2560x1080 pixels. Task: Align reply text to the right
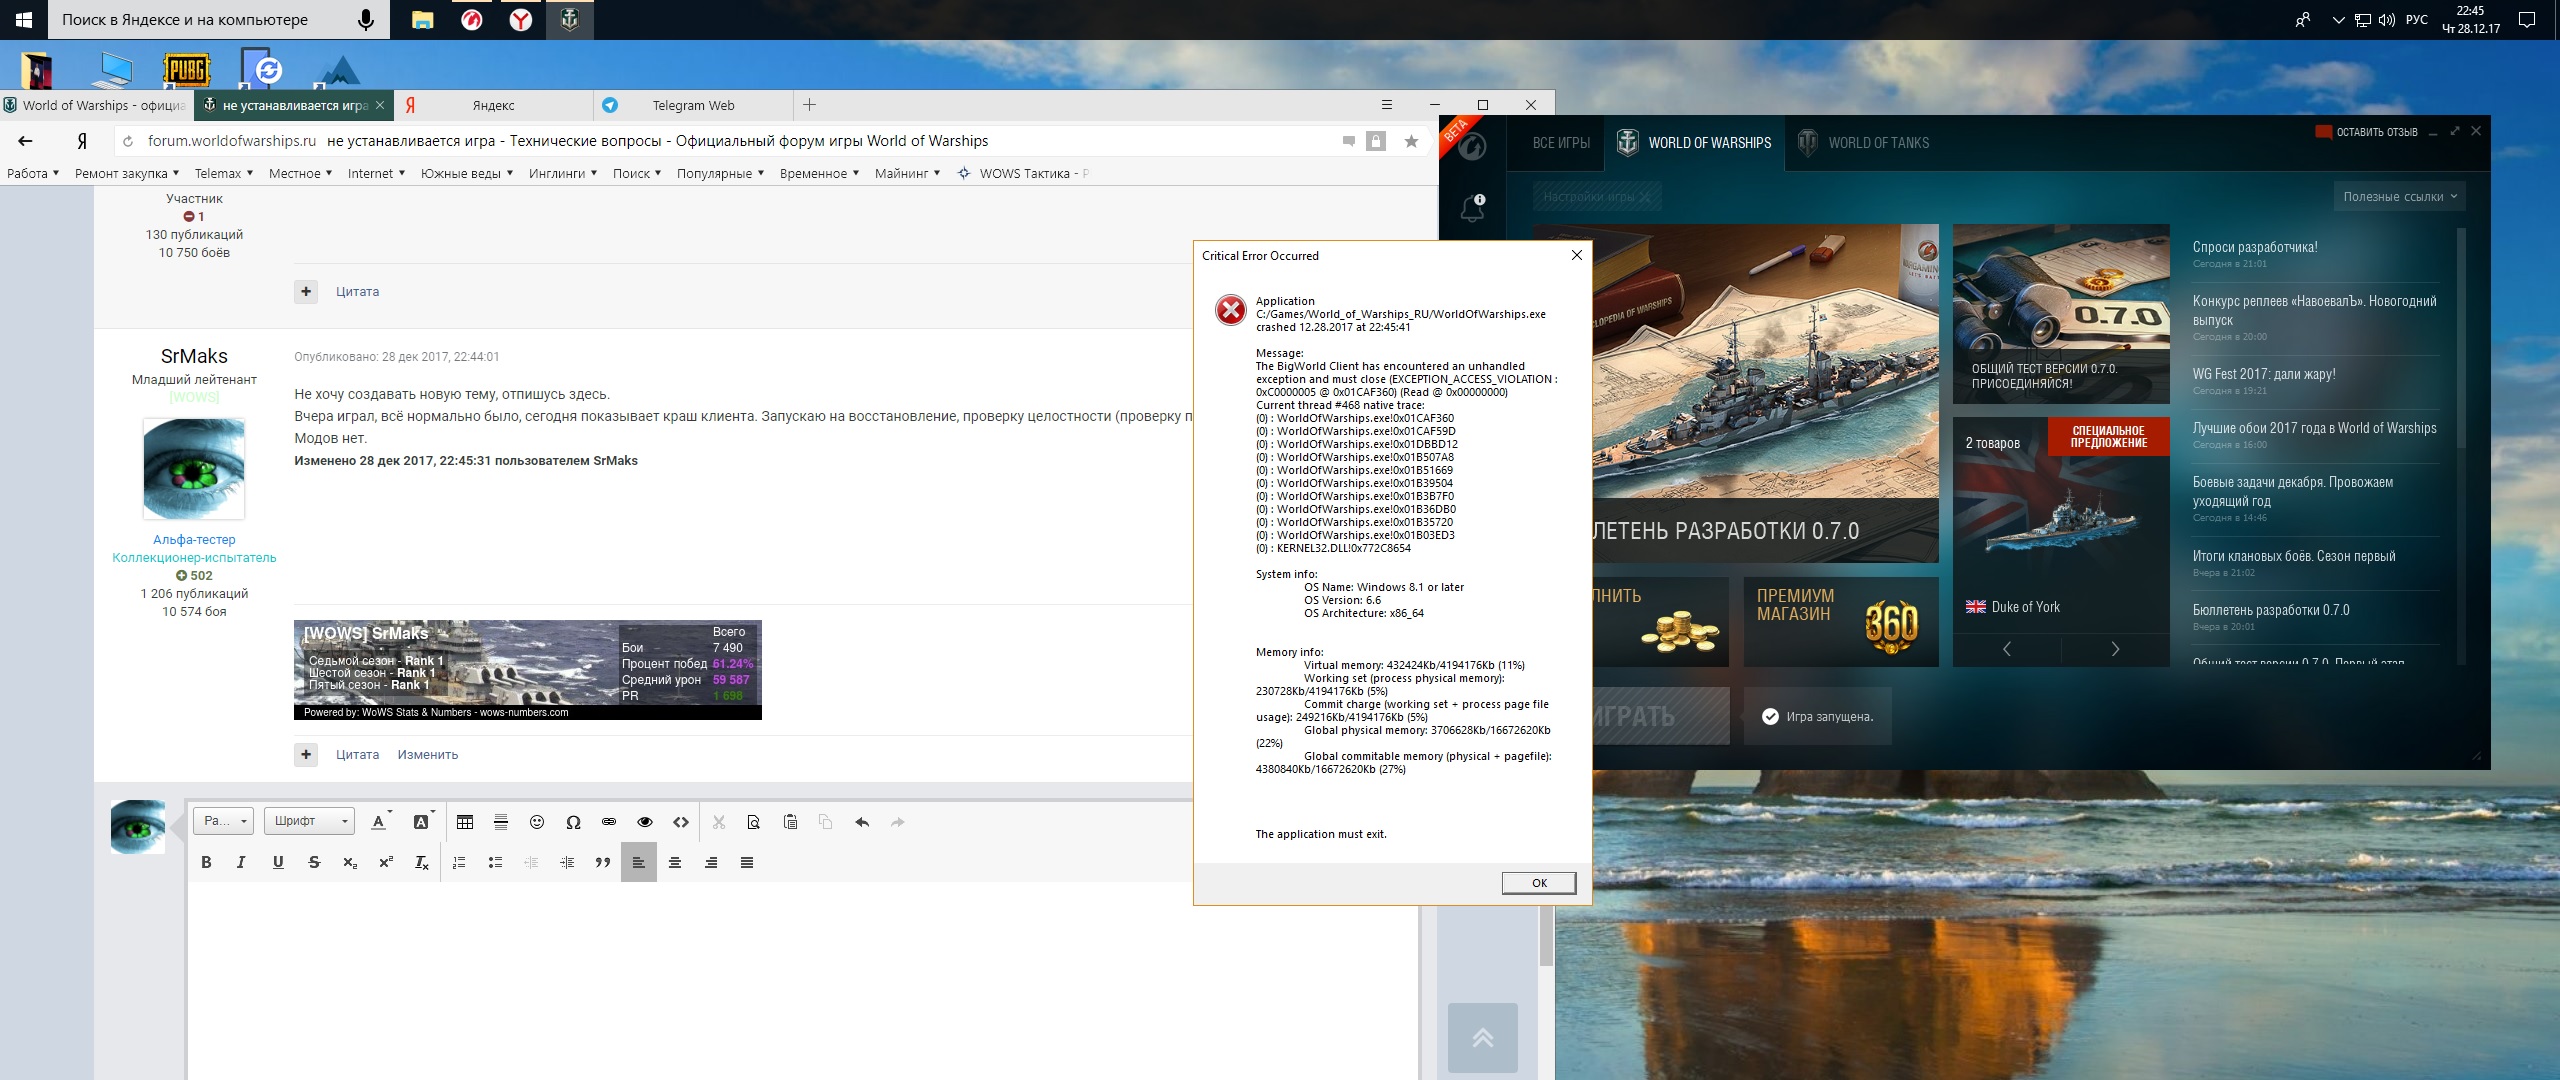coord(711,862)
